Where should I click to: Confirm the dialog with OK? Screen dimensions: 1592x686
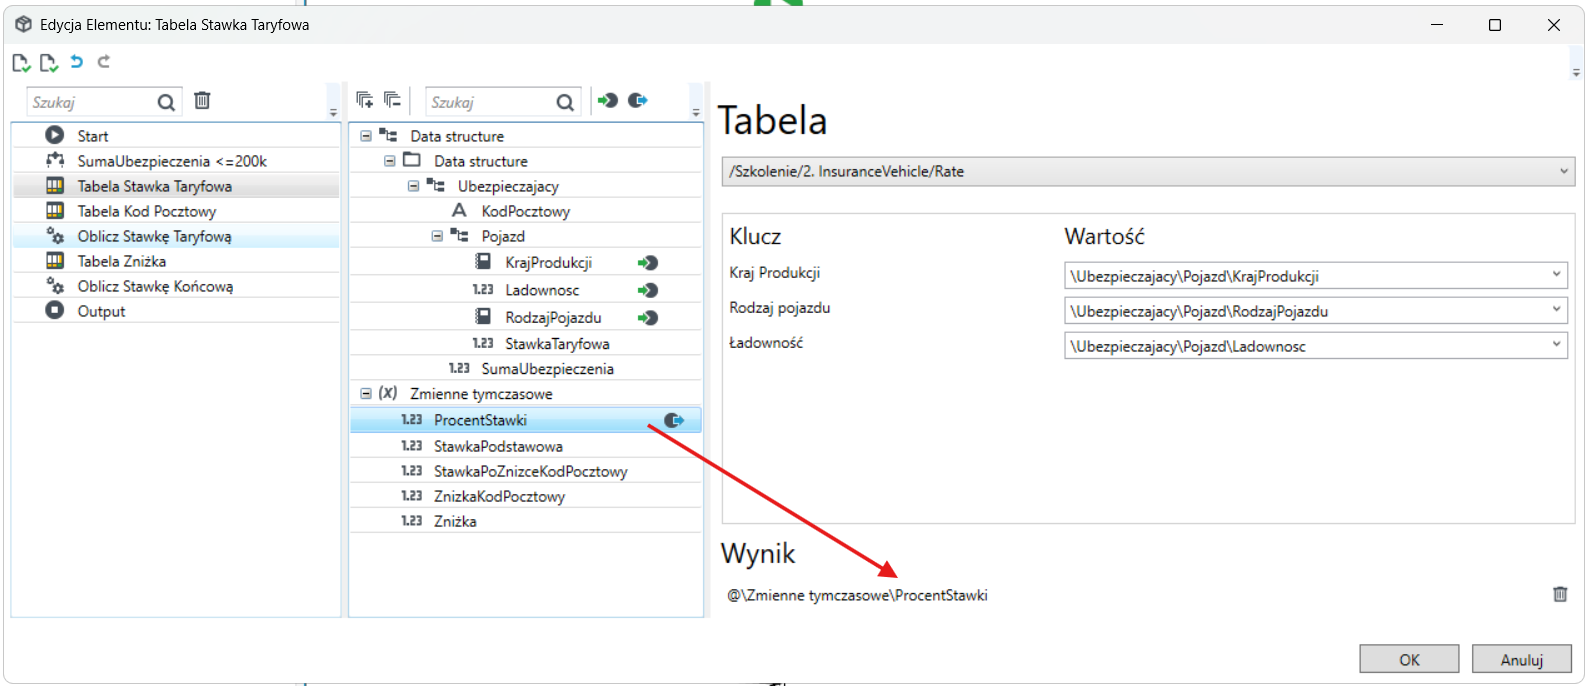[1409, 659]
